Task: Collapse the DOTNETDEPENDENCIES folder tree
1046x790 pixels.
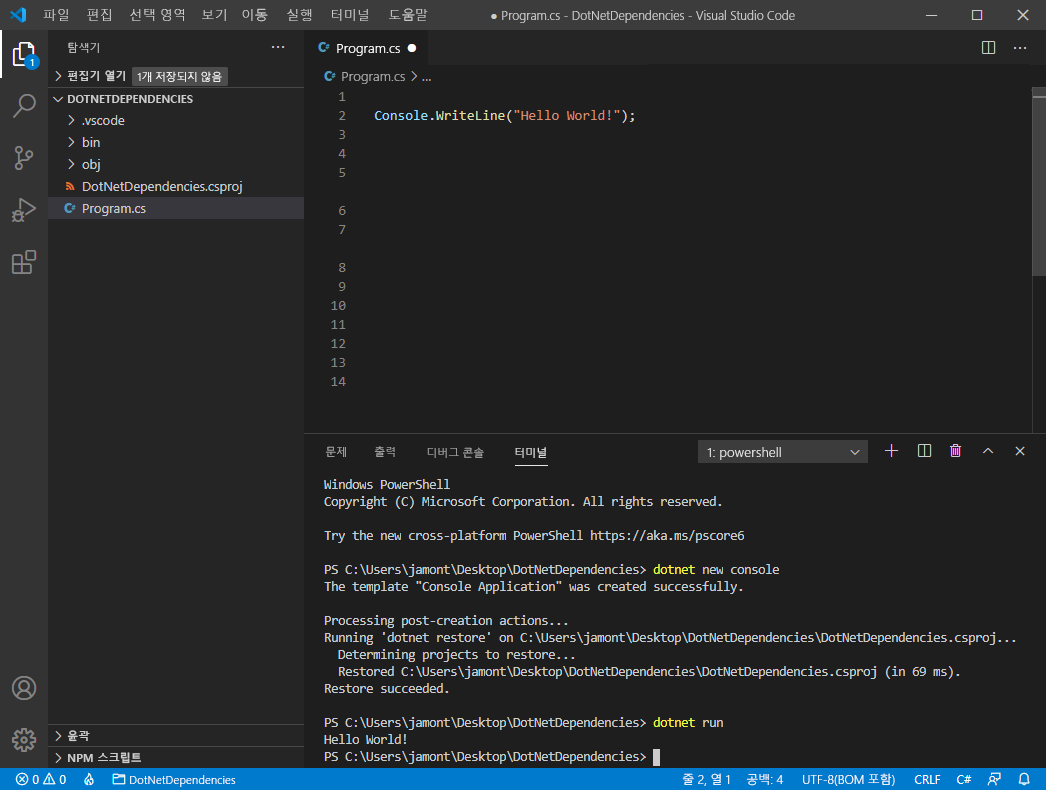Action: [x=58, y=98]
